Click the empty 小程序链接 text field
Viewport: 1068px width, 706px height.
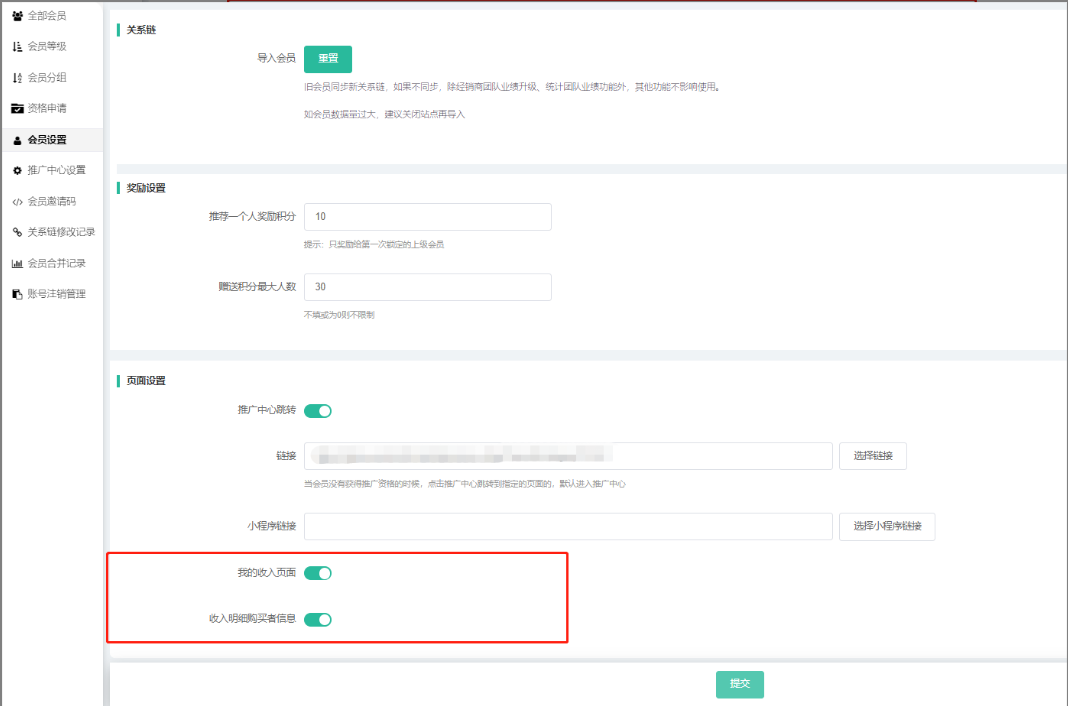coord(567,526)
